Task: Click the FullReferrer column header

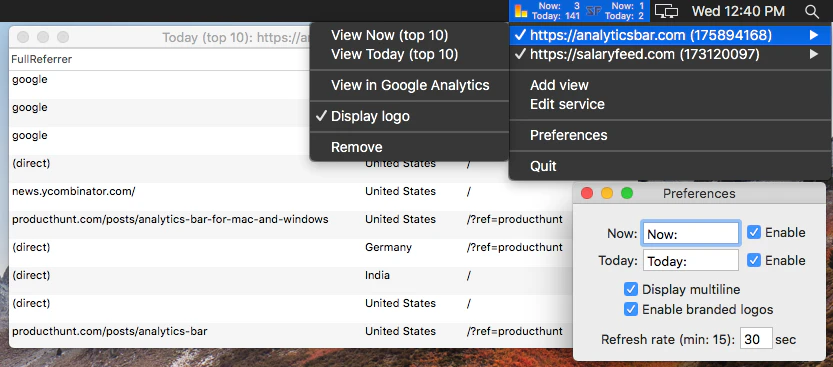Action: click(x=41, y=59)
